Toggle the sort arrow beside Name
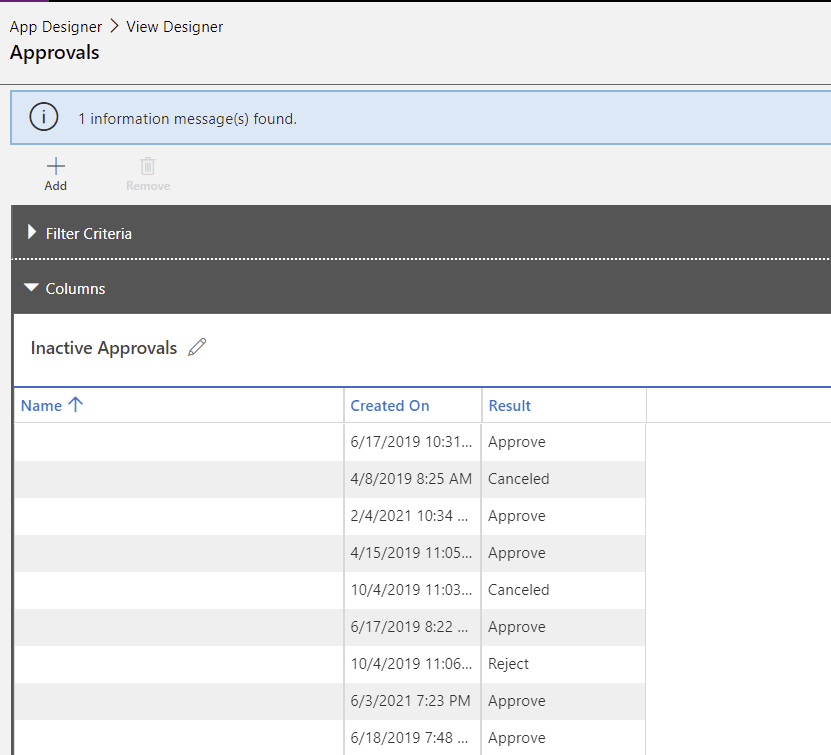This screenshot has height=755, width=831. (x=76, y=405)
